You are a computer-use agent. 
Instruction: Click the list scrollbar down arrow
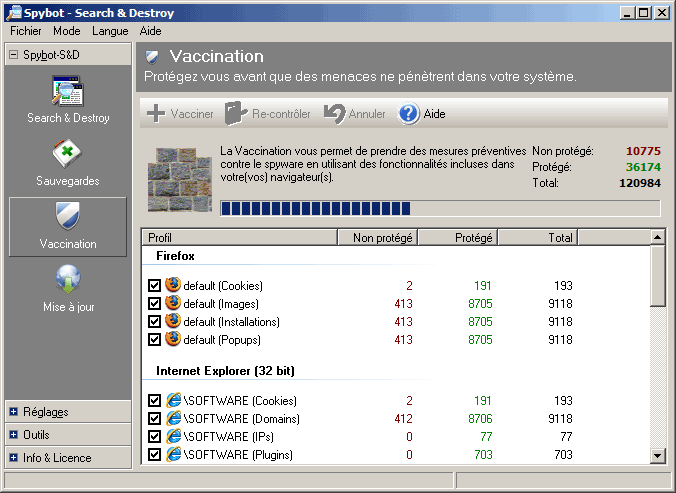(657, 456)
